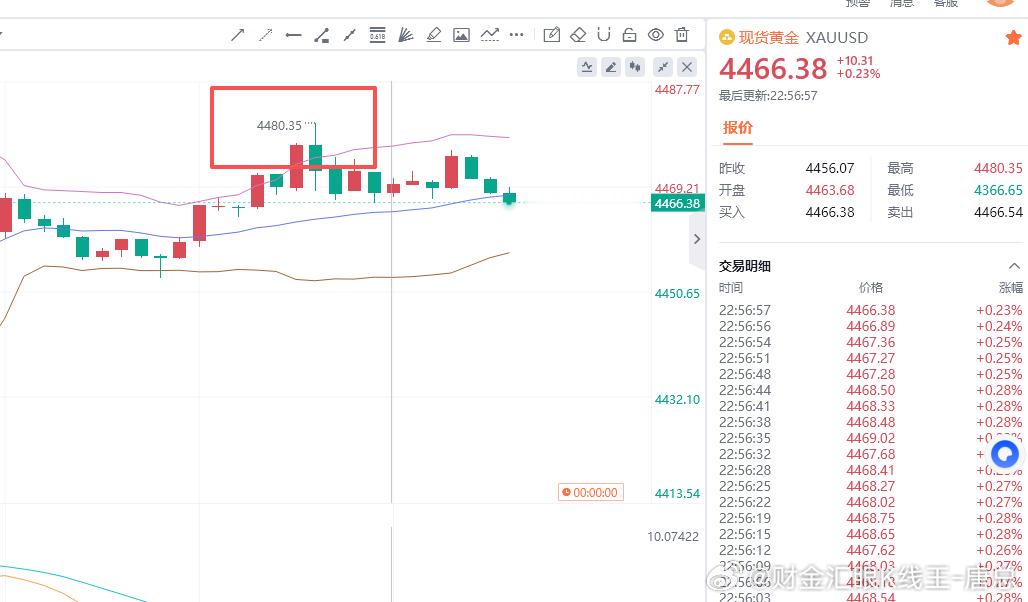Image resolution: width=1028 pixels, height=602 pixels.
Task: Select the segment with price label tool
Action: pos(321,35)
